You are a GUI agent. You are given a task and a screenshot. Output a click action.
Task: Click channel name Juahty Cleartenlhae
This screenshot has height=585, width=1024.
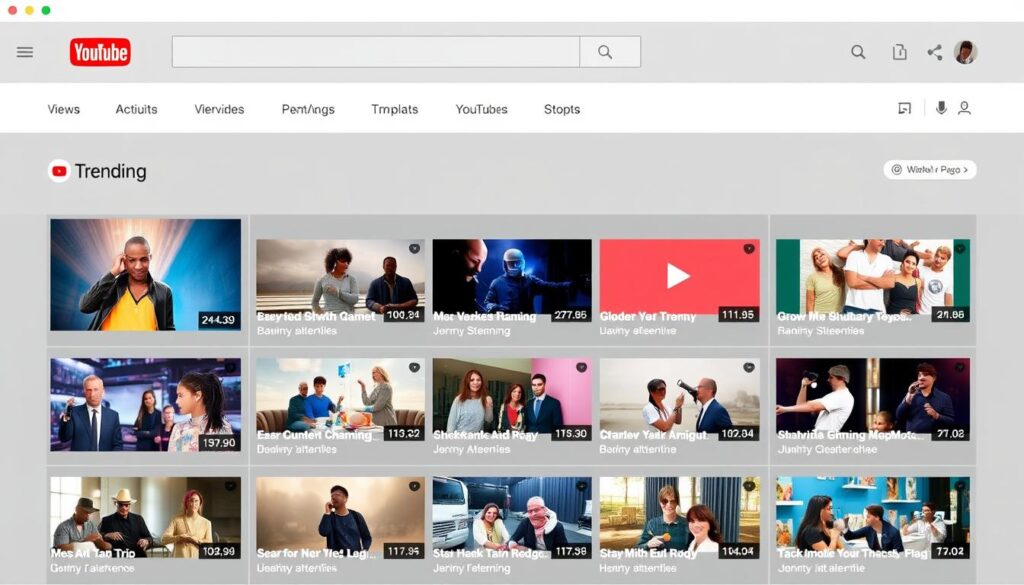827,450
